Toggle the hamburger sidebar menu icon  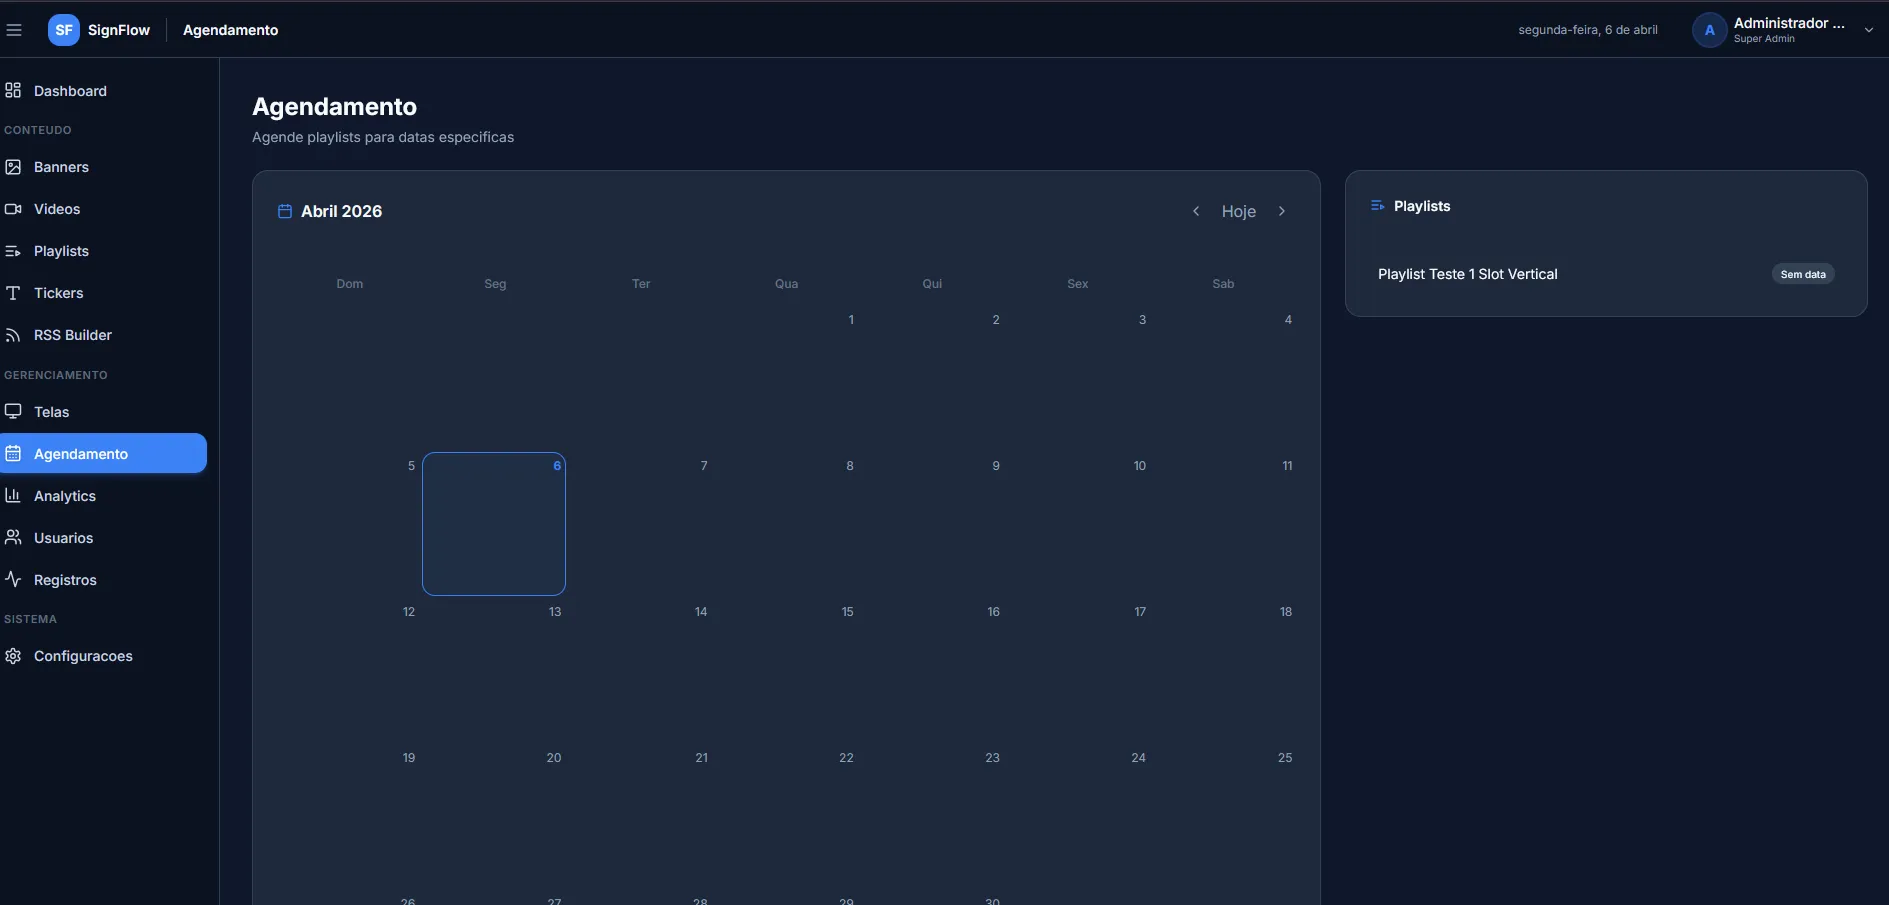click(x=14, y=30)
